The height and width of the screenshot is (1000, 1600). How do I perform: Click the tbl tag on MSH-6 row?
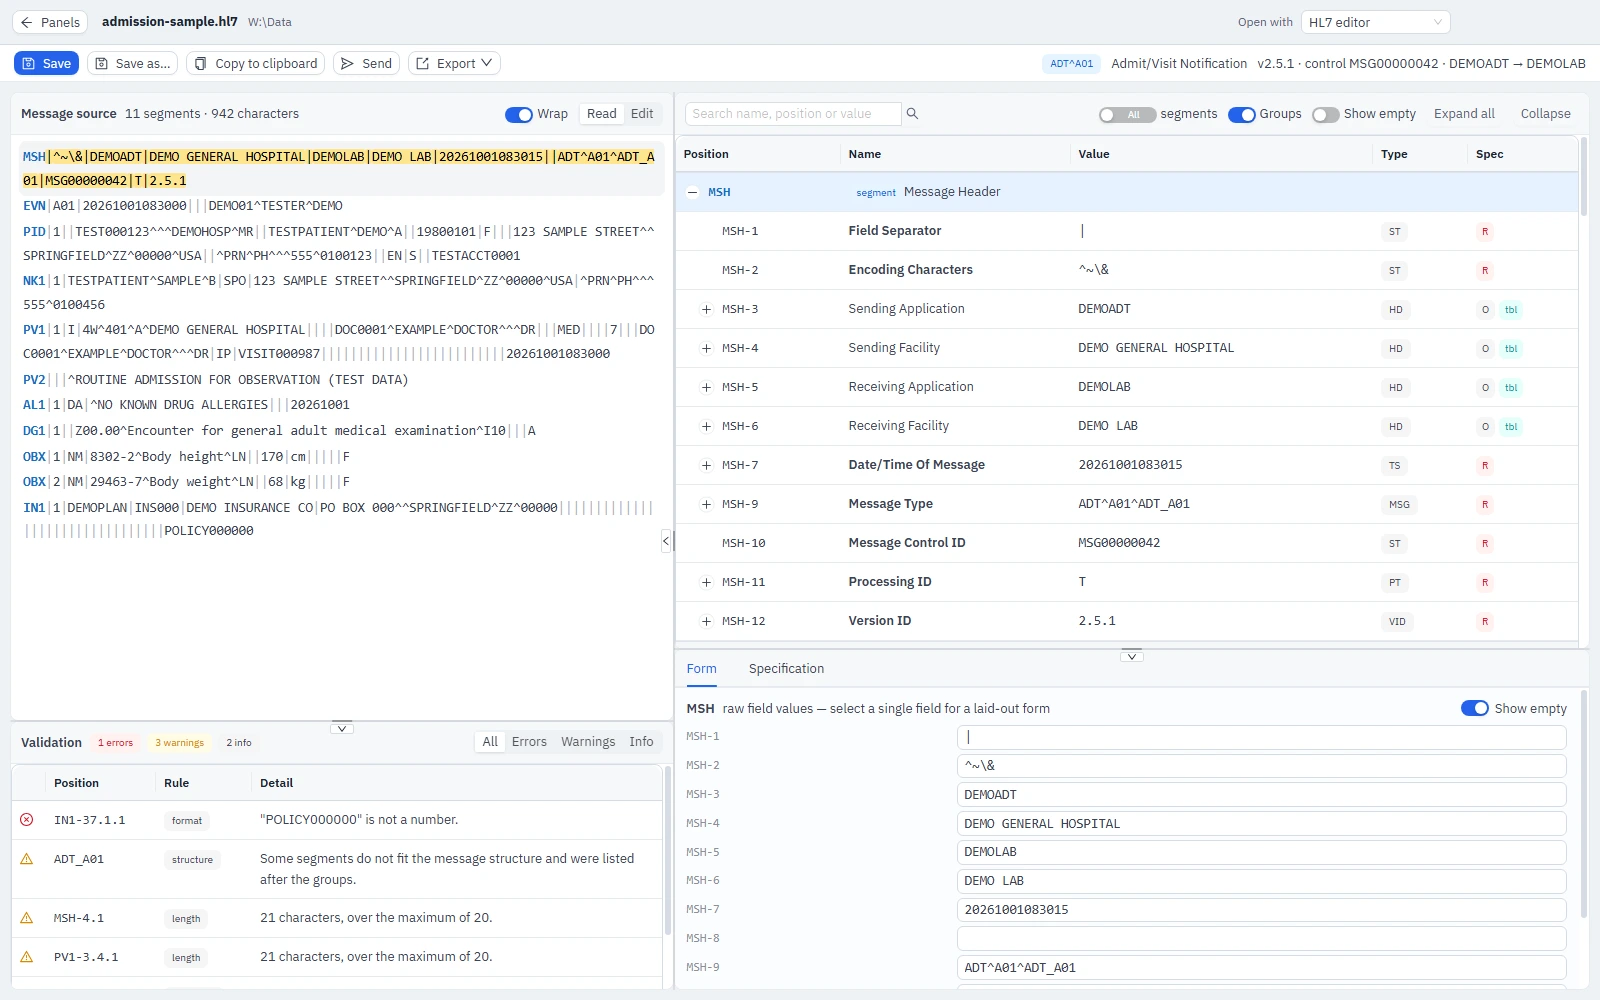pyautogui.click(x=1511, y=426)
